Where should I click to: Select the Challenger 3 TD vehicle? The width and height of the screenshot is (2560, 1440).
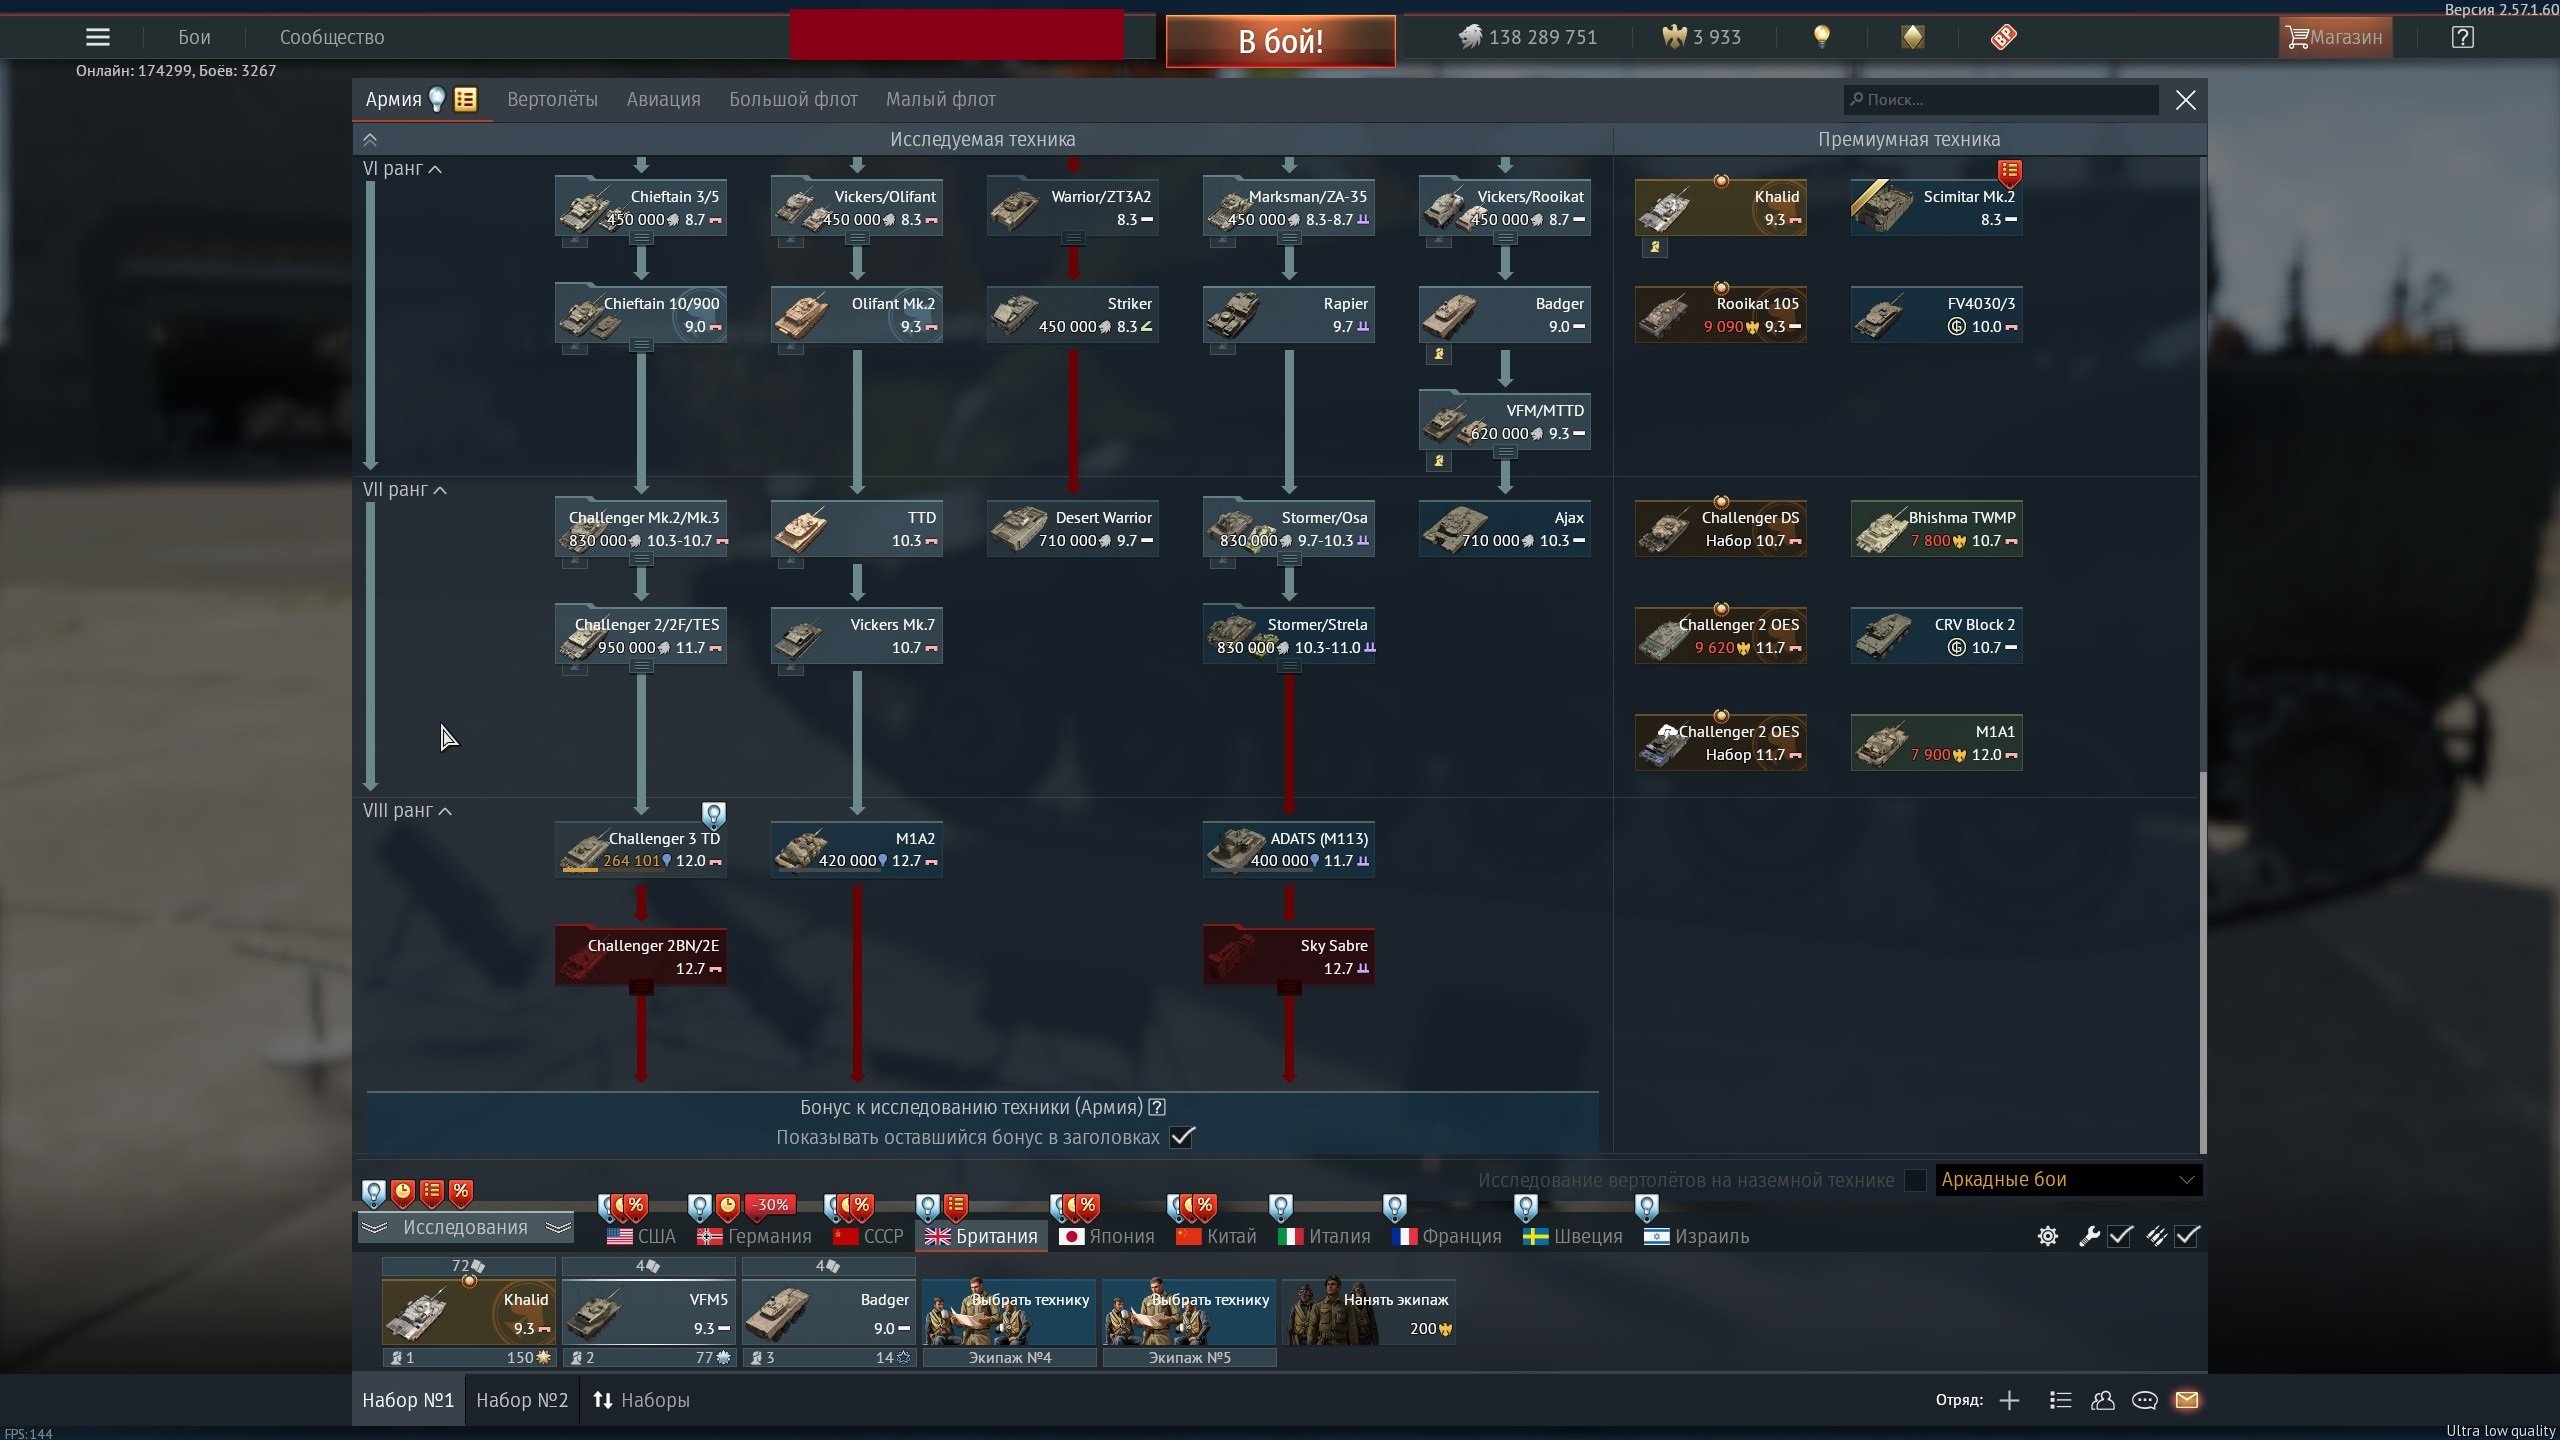pyautogui.click(x=641, y=849)
